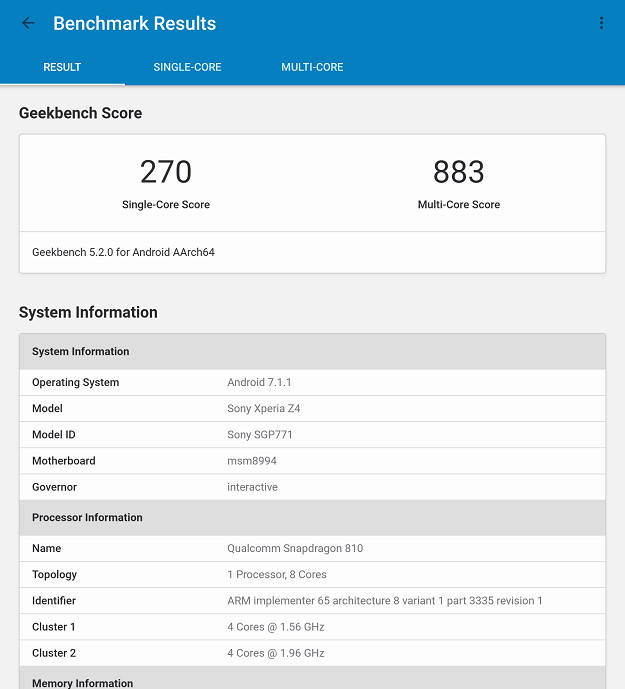
Task: Switch to the RESULT tab
Action: 62,67
